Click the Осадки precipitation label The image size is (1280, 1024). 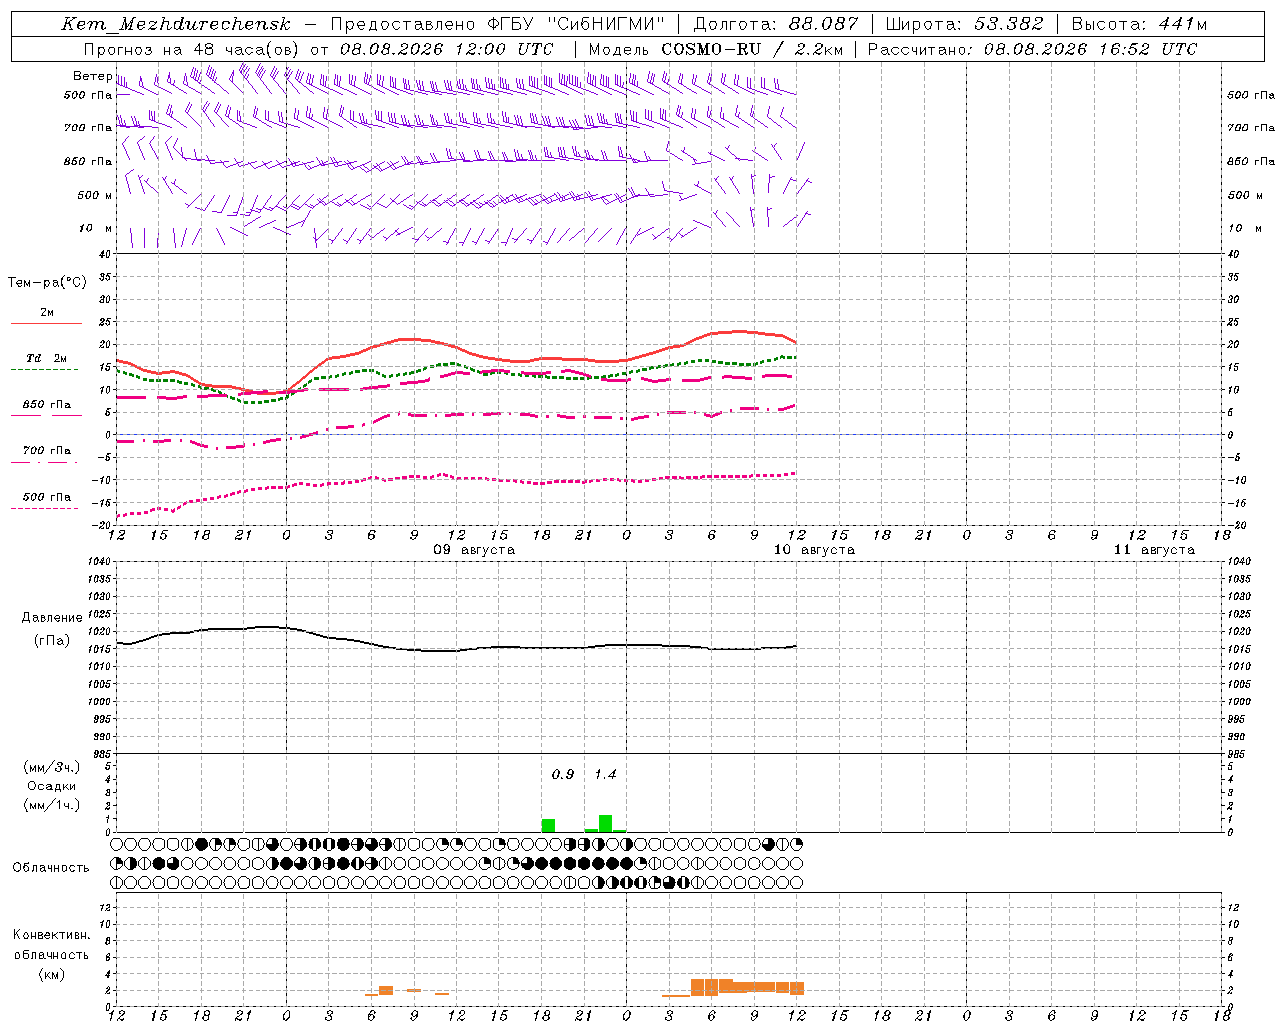(x=52, y=786)
